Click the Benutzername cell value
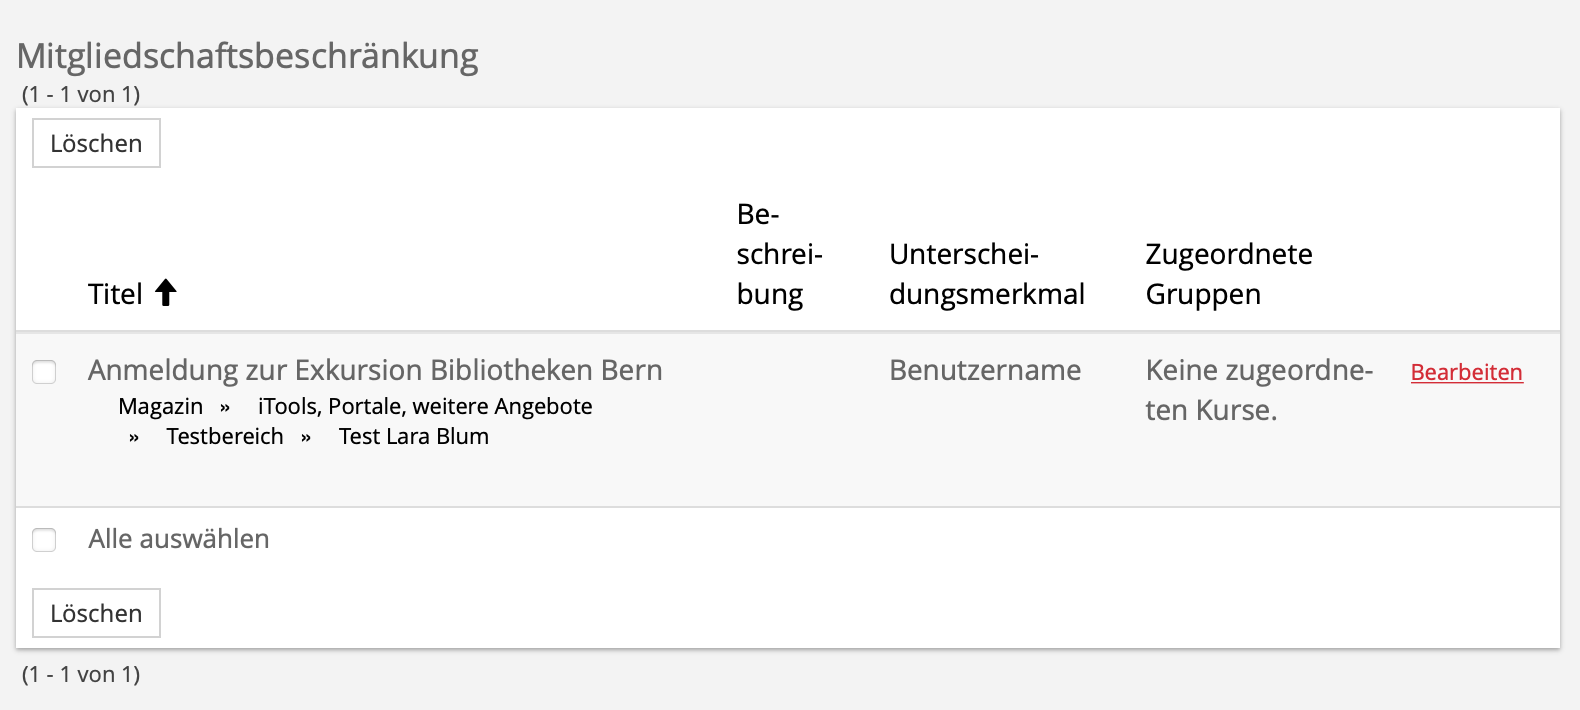Viewport: 1580px width, 710px height. [985, 370]
